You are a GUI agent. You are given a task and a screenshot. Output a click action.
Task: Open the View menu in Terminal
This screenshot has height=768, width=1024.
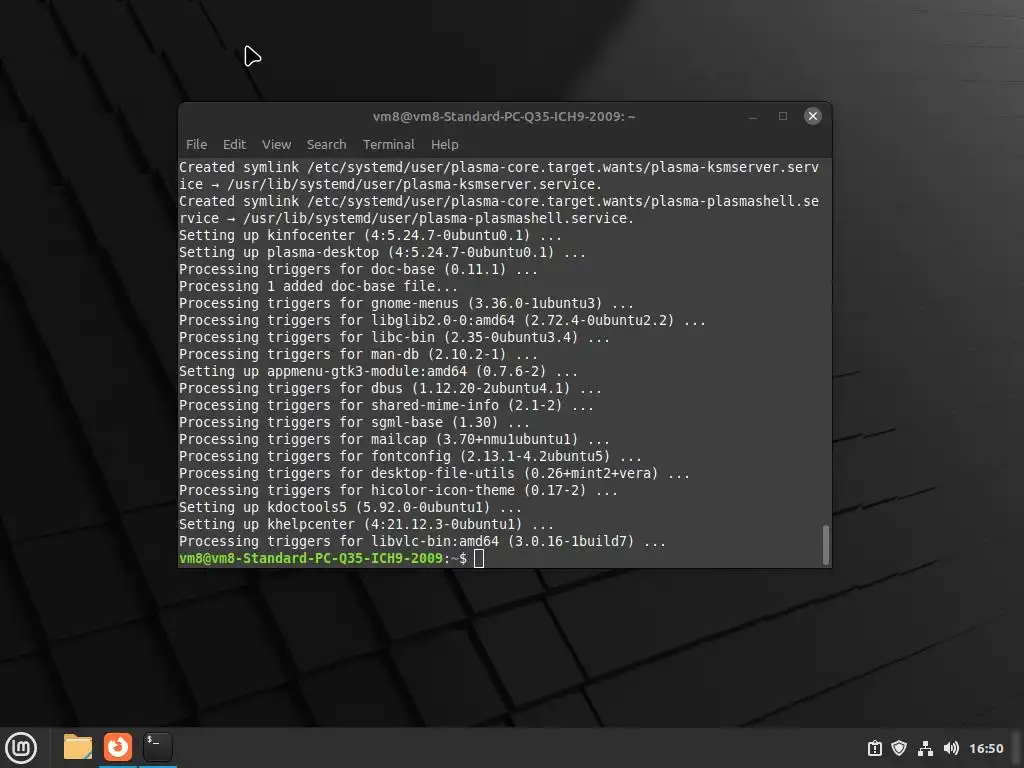coord(276,144)
